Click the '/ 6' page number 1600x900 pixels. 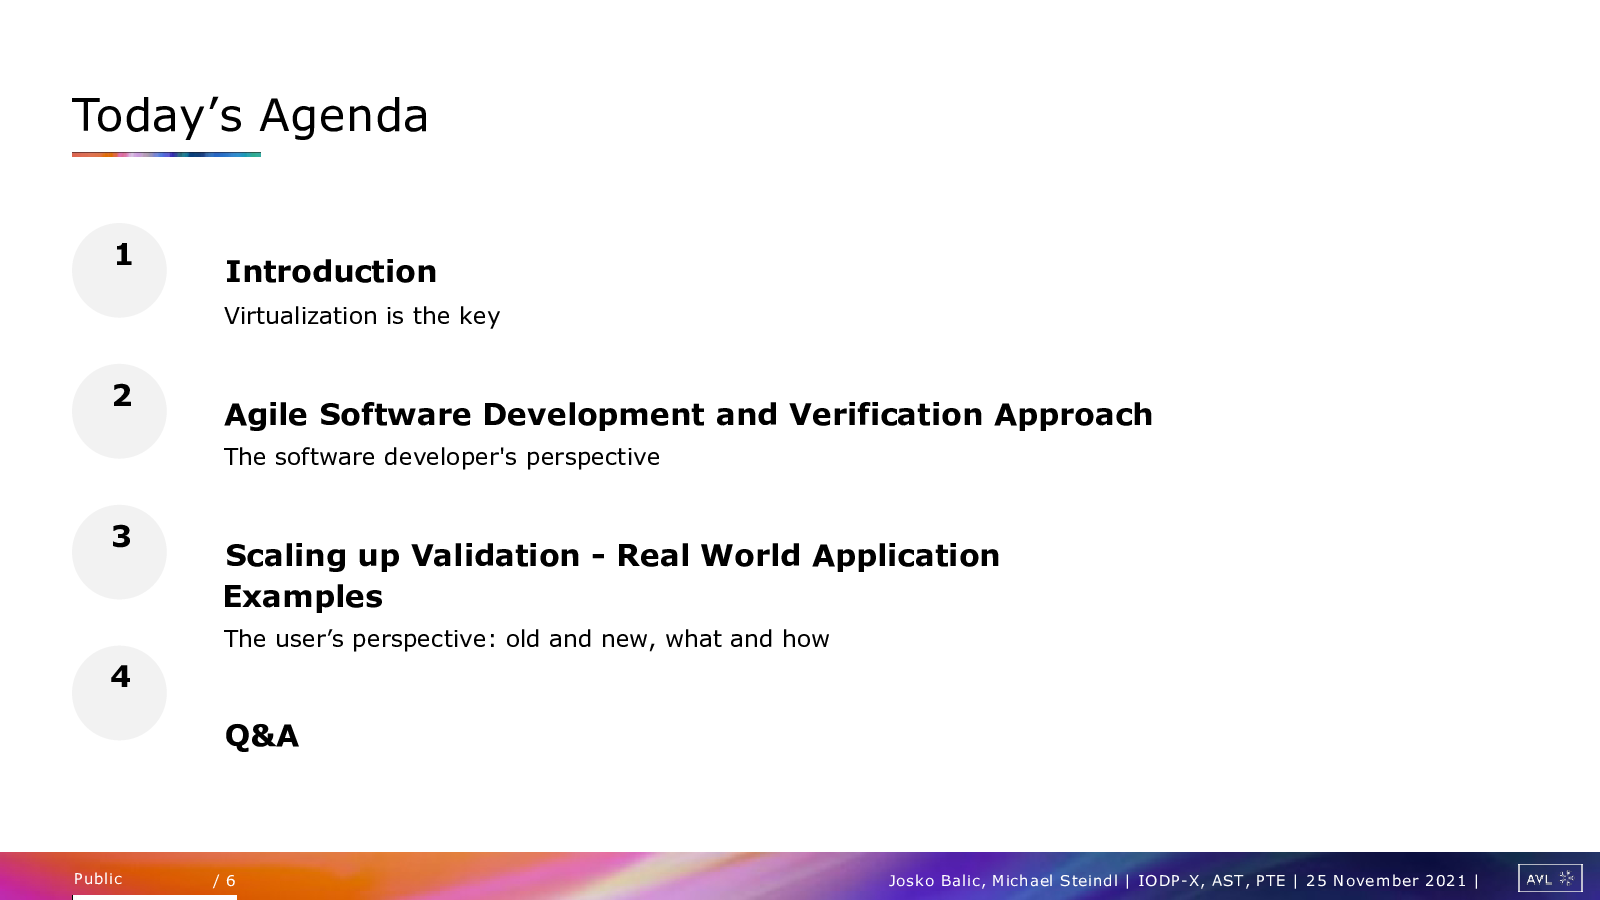pos(224,881)
